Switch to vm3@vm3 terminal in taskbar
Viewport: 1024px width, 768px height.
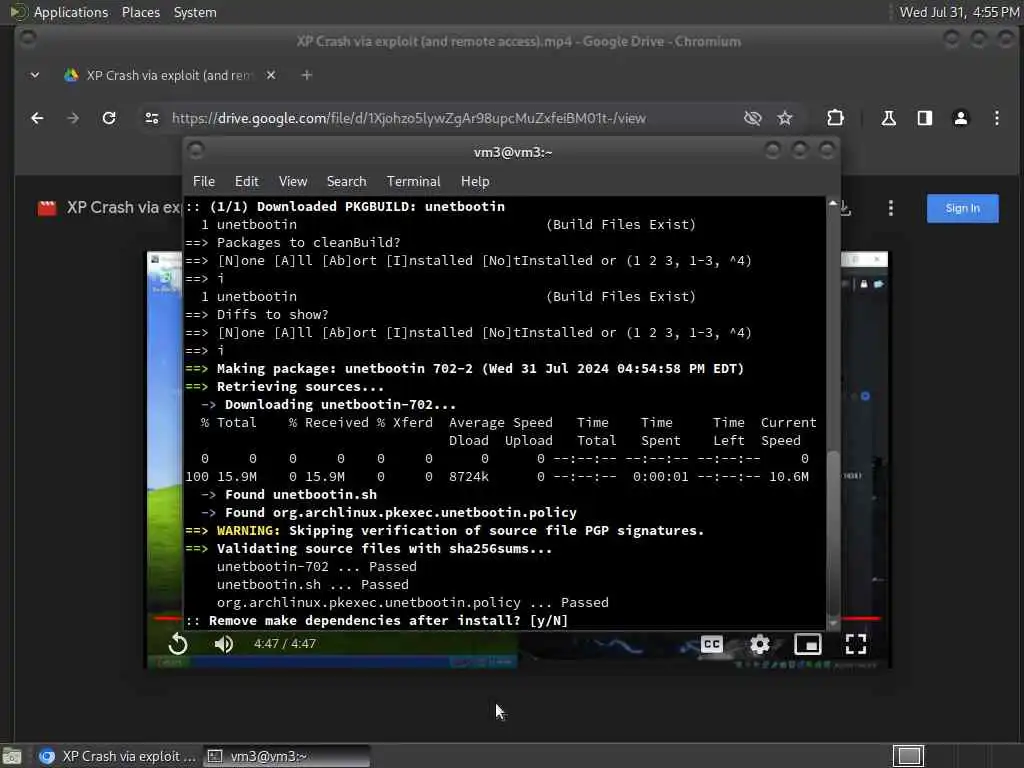click(x=286, y=756)
